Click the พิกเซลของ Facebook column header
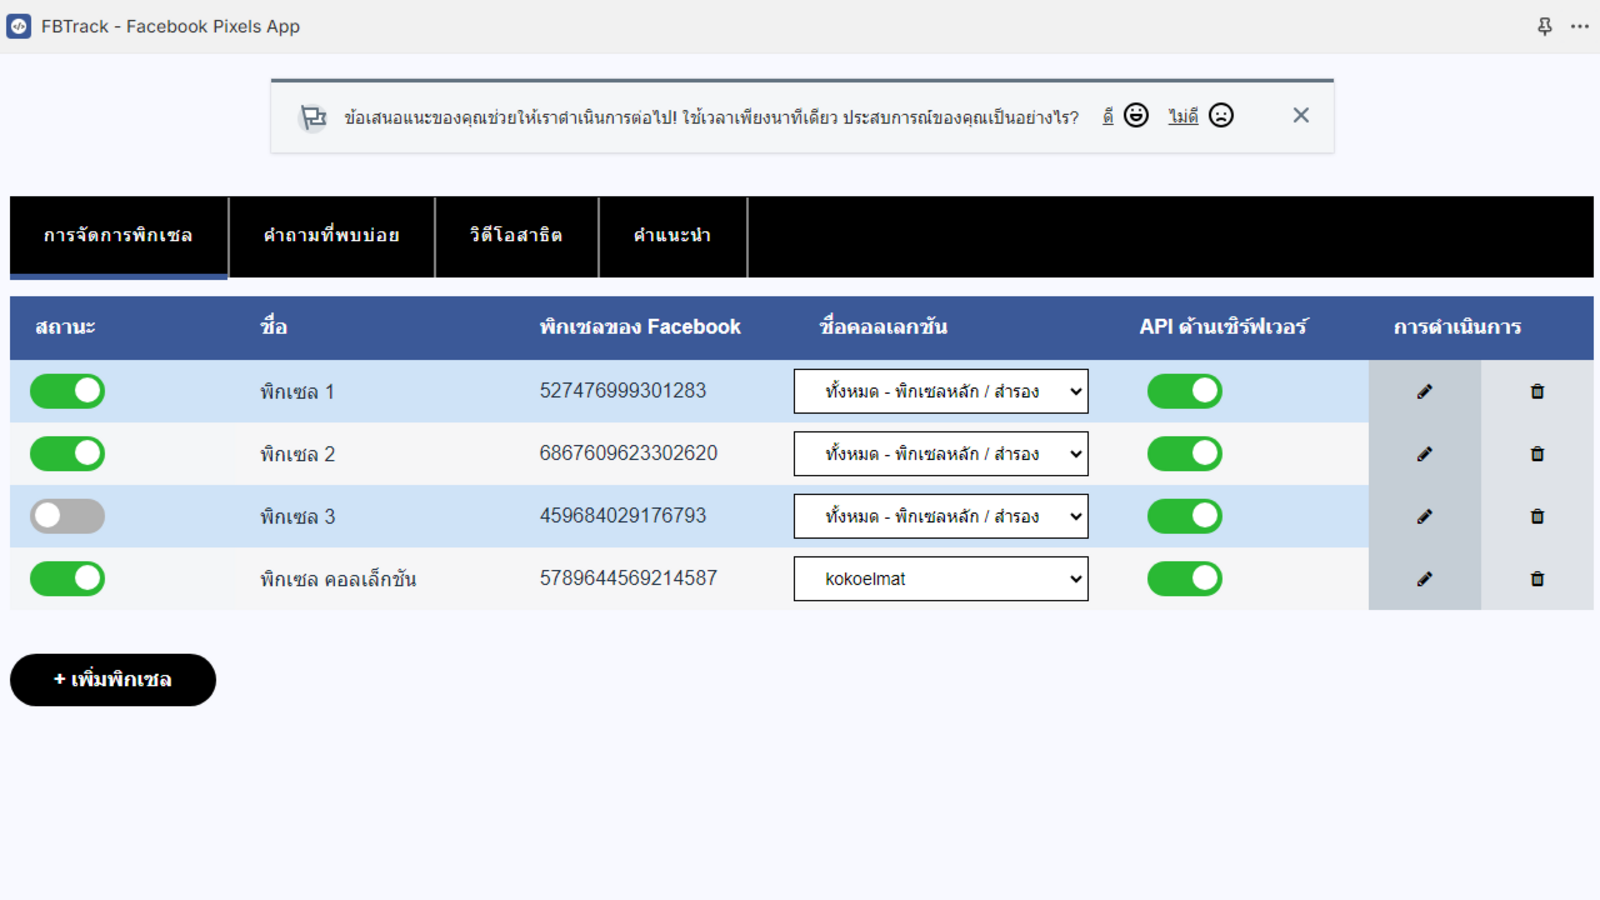Image resolution: width=1600 pixels, height=900 pixels. click(640, 327)
